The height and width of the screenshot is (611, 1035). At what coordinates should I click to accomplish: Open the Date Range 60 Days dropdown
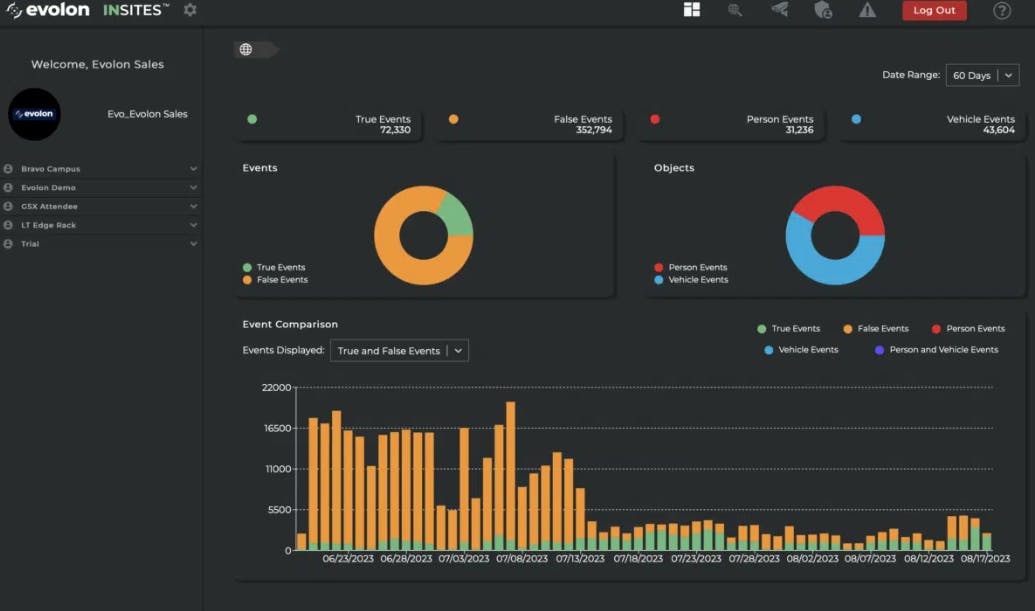tap(981, 75)
